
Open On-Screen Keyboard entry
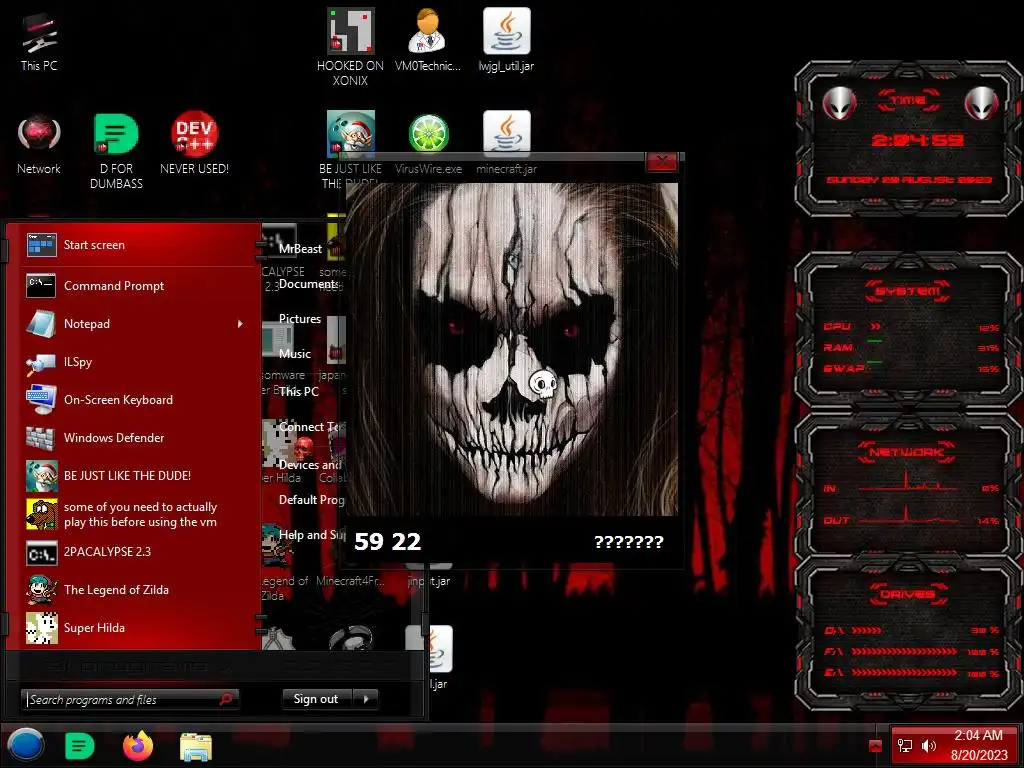pos(138,400)
